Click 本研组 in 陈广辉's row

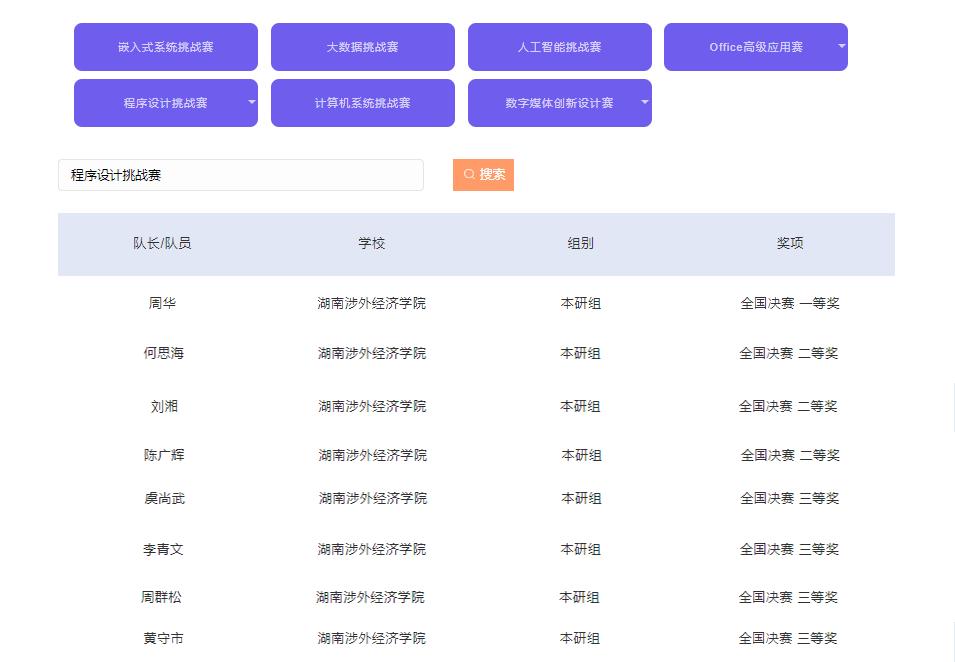582,455
